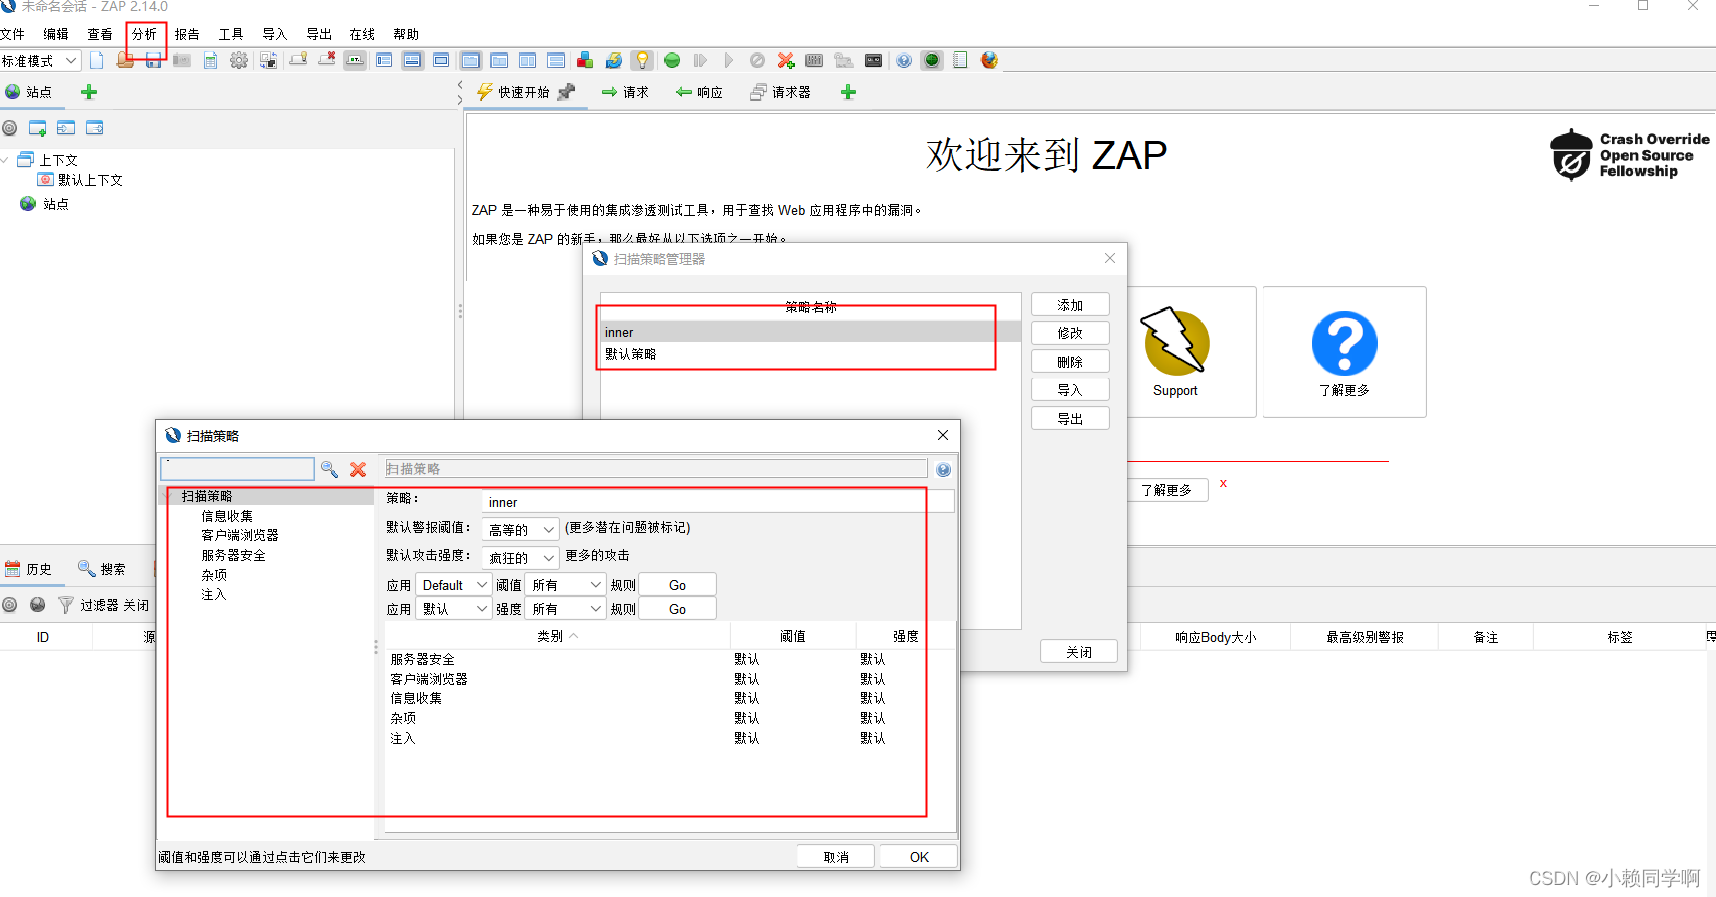Switch to the 历史 tab

(x=29, y=569)
